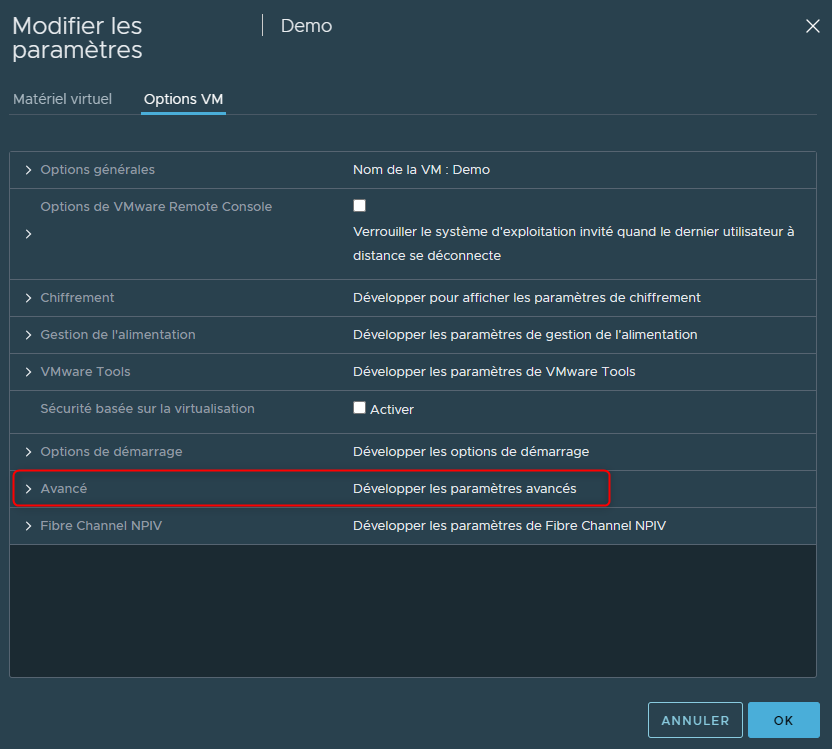
Task: Click the Avancé row label
Action: (64, 489)
